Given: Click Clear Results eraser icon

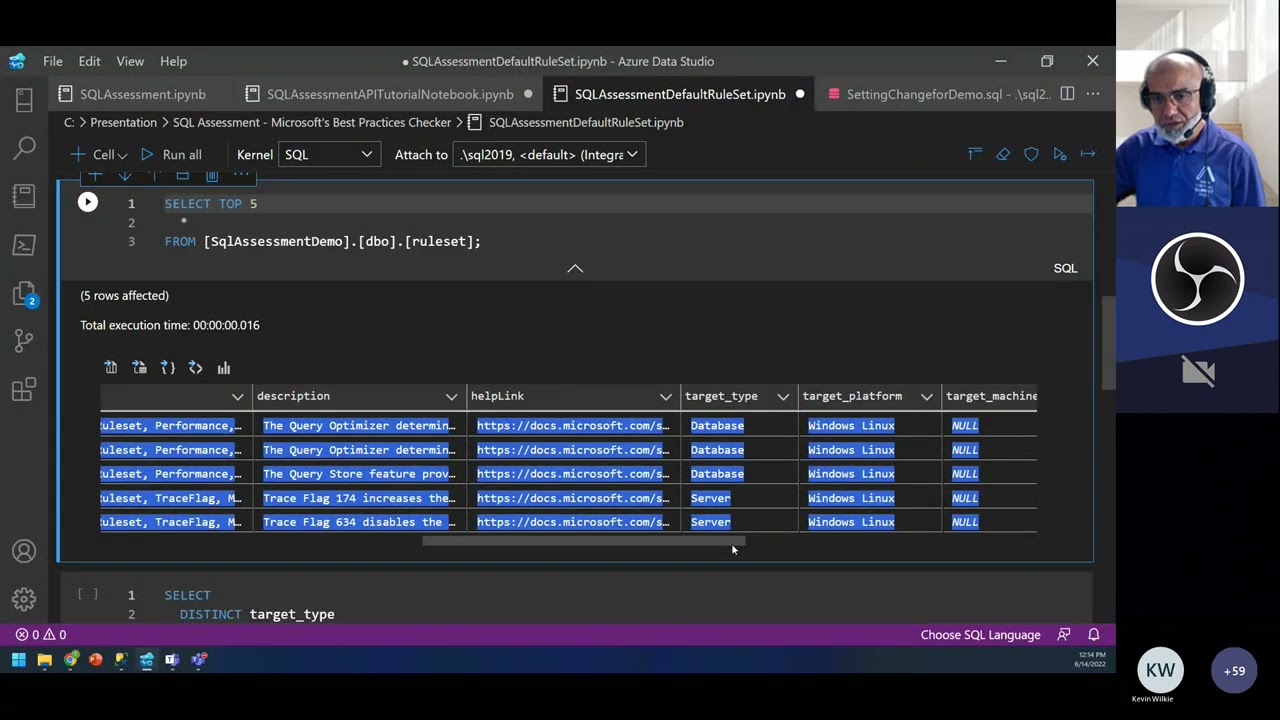Looking at the screenshot, I should pyautogui.click(x=1003, y=154).
